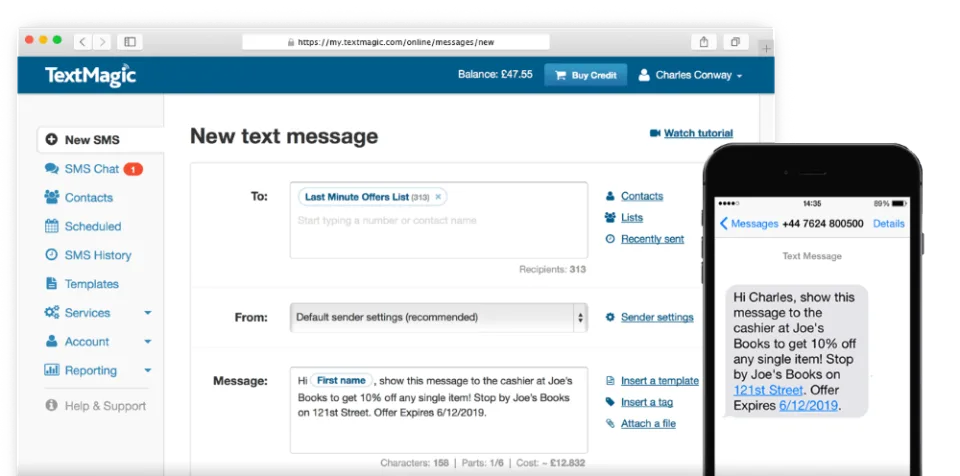Screen dimensions: 960x476
Task: Click the Help & Support info icon
Action: 51,406
